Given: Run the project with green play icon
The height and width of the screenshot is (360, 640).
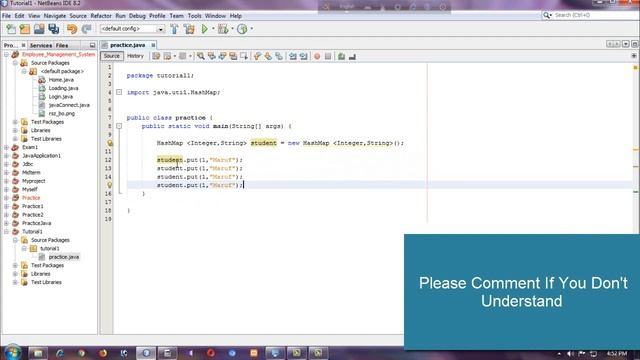Looking at the screenshot, I should pyautogui.click(x=204, y=29).
